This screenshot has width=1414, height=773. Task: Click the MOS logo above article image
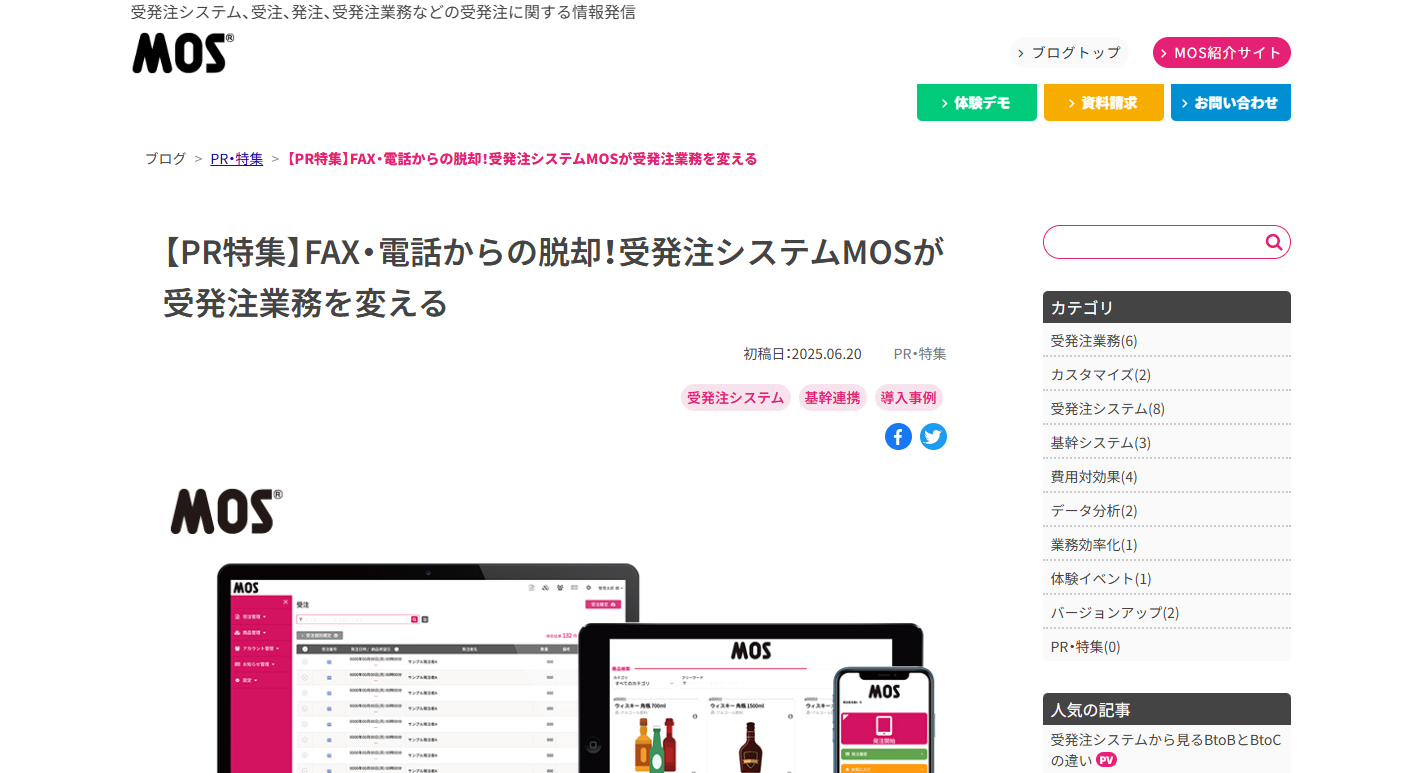click(227, 511)
